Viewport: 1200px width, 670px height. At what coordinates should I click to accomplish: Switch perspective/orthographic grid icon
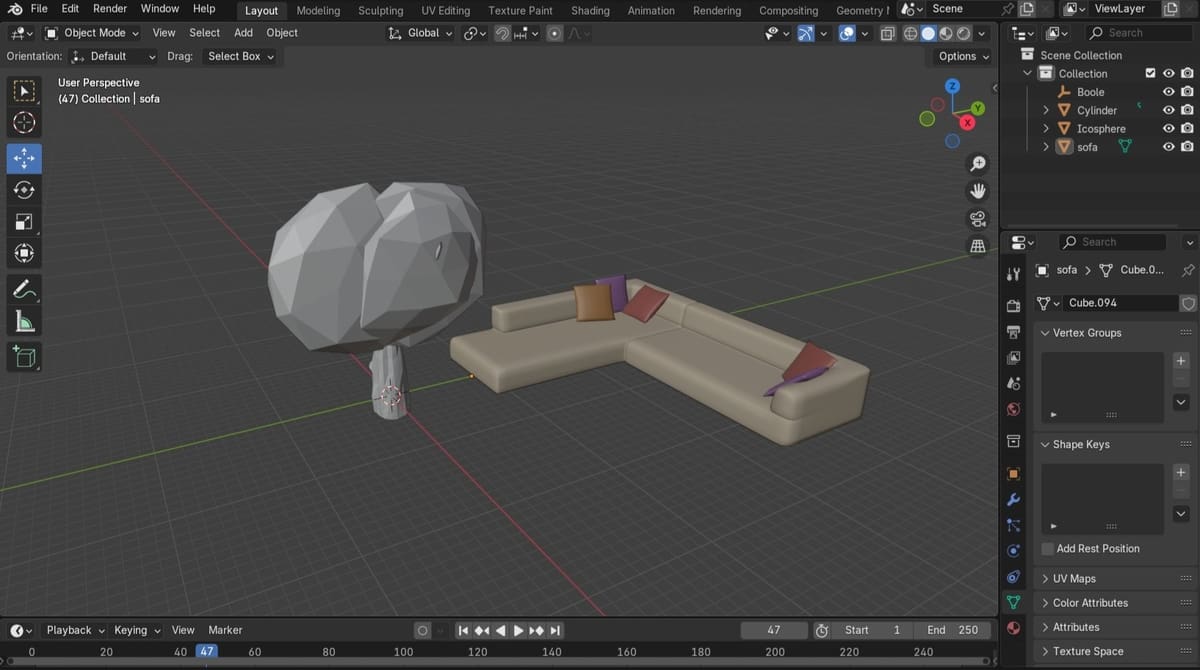pos(978,246)
